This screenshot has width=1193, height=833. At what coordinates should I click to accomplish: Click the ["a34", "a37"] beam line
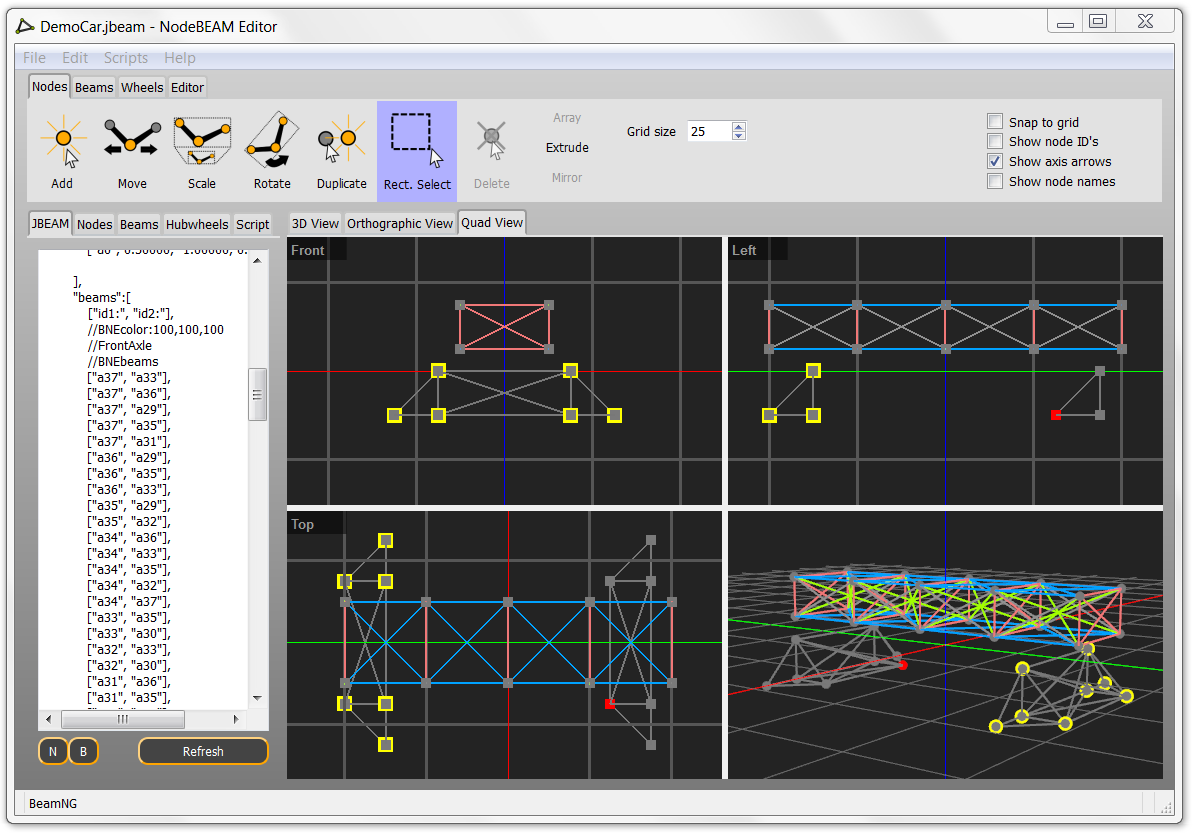pyautogui.click(x=129, y=601)
